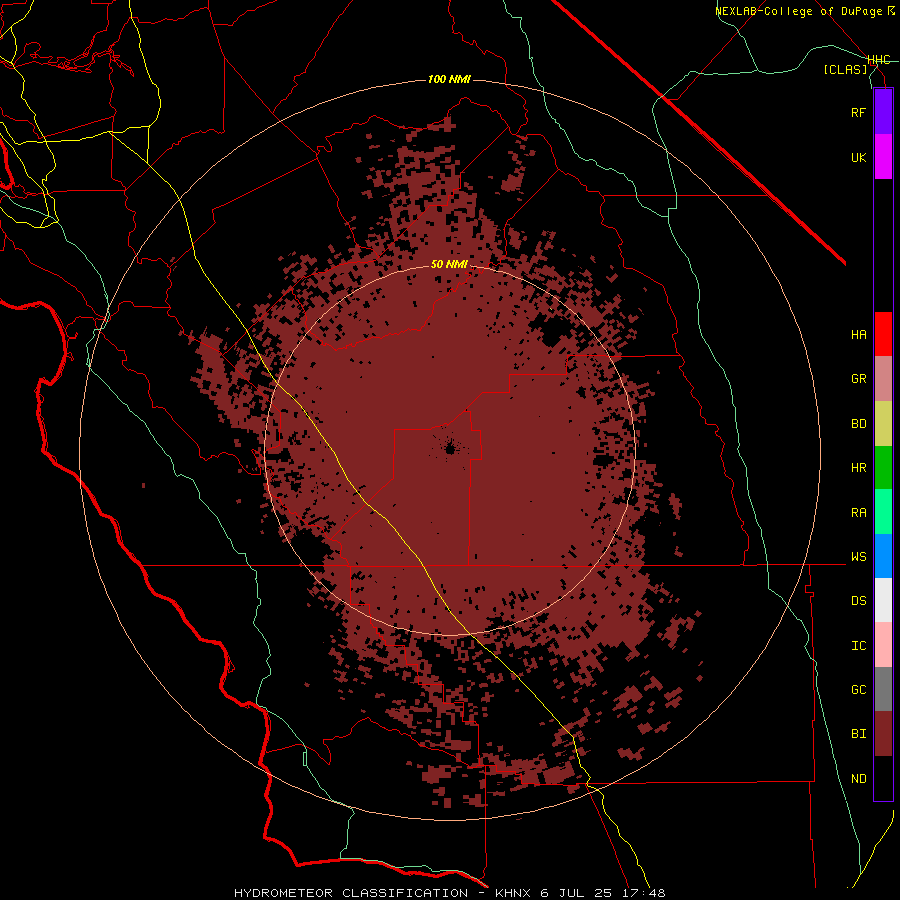The height and width of the screenshot is (900, 900).
Task: Click the GR pink legend swatch
Action: coord(883,379)
